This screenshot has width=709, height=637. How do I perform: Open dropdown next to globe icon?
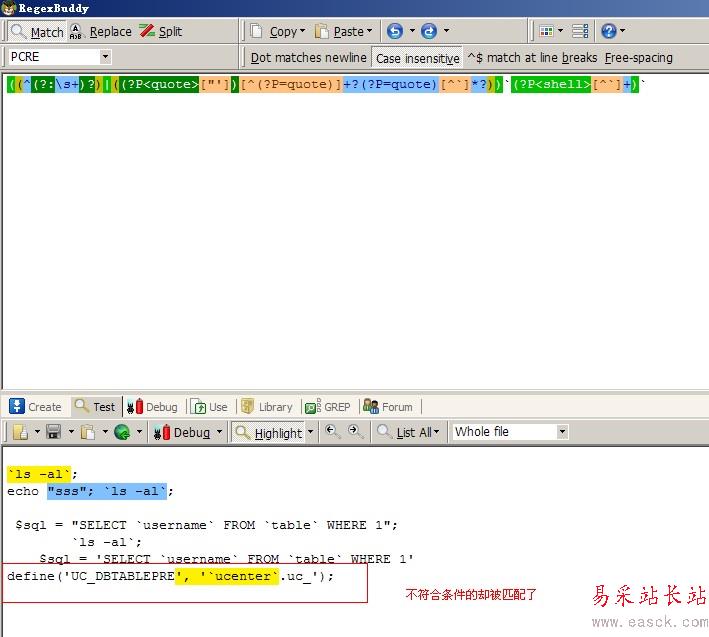click(x=139, y=432)
